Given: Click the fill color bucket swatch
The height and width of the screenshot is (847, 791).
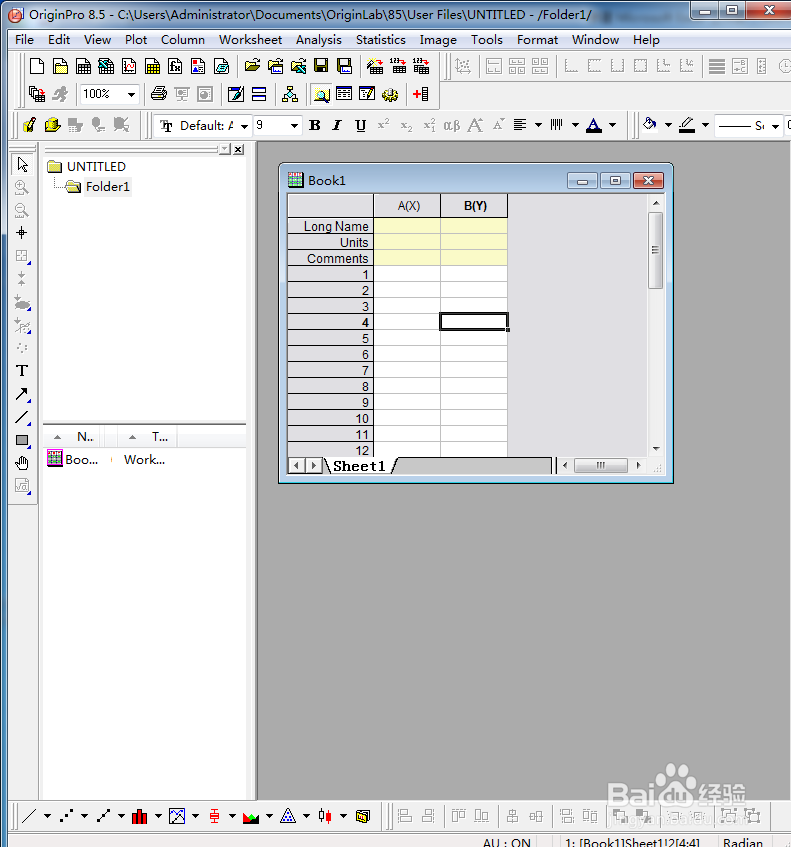Looking at the screenshot, I should [x=650, y=125].
